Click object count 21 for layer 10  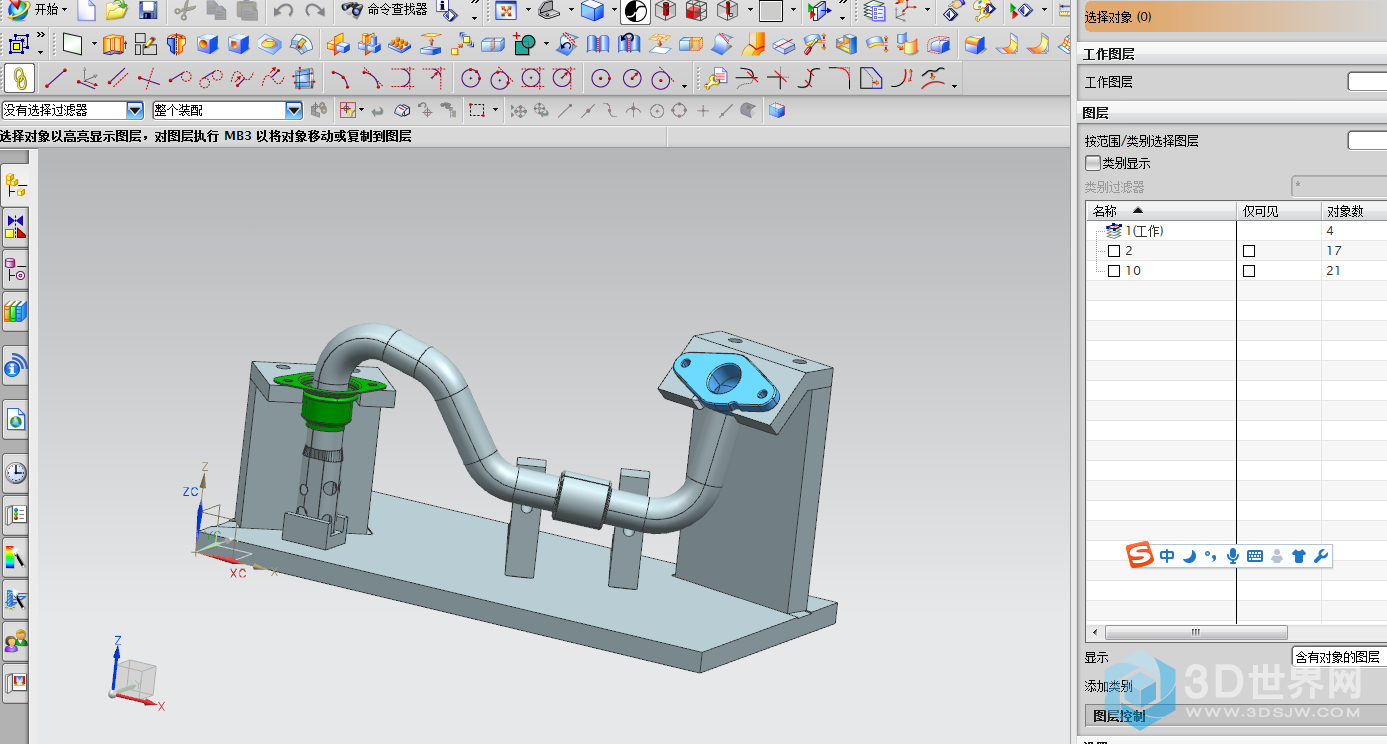(1334, 271)
